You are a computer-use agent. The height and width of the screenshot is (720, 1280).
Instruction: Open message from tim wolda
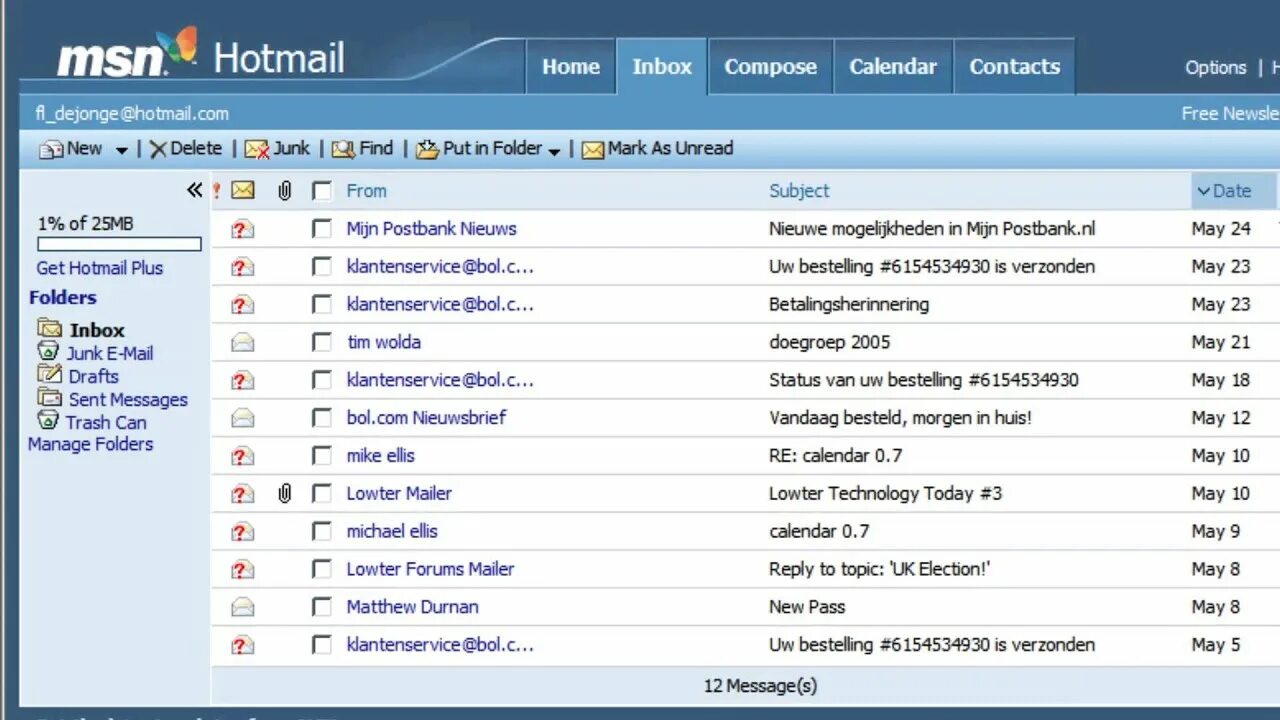[383, 342]
